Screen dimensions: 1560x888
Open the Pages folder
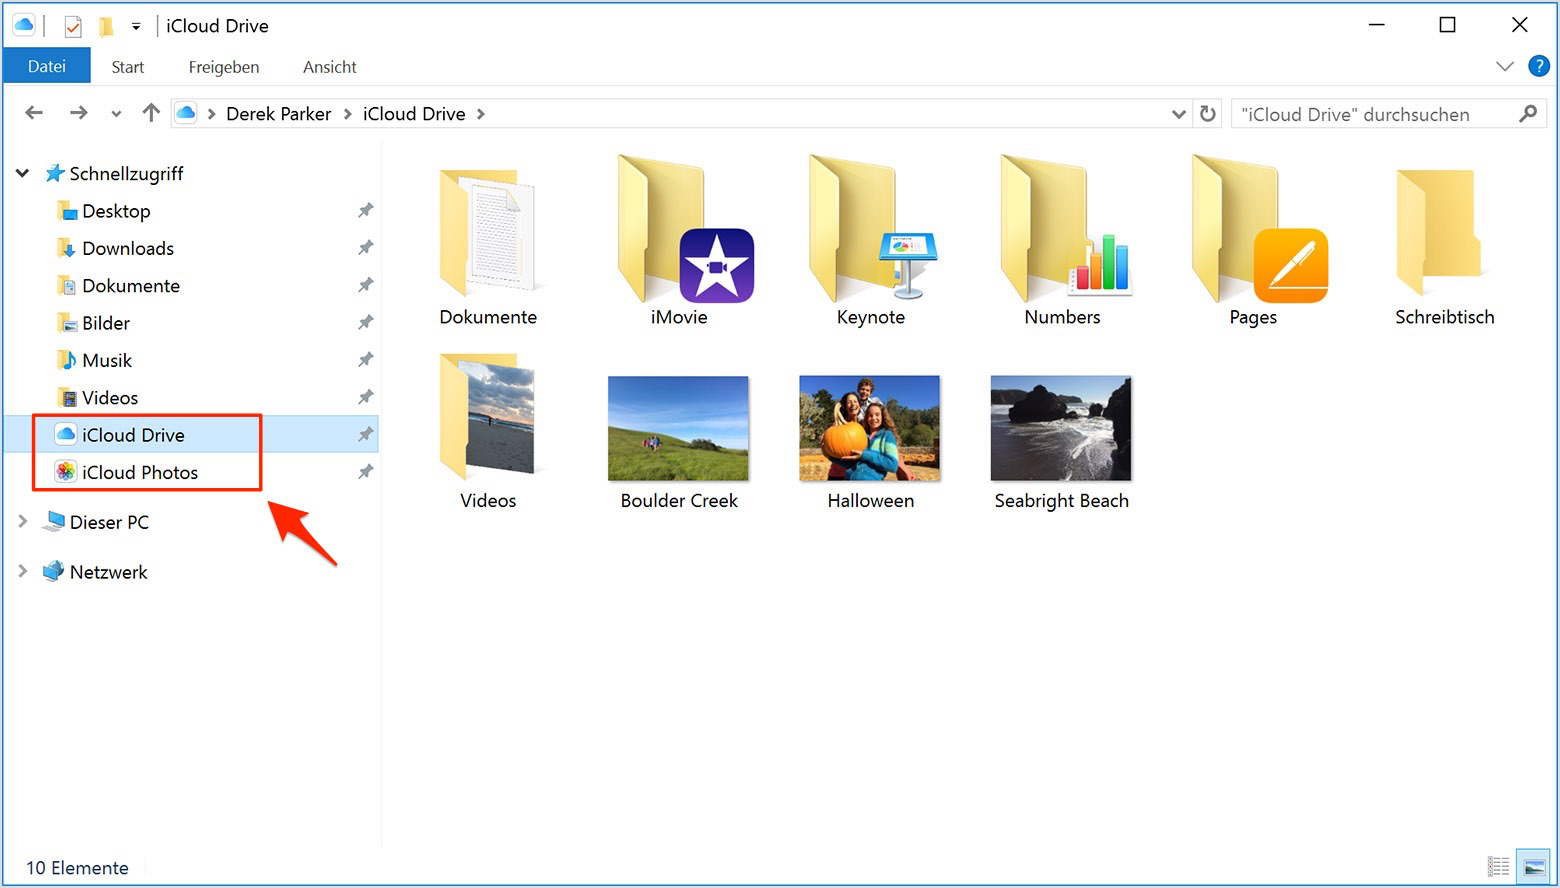pyautogui.click(x=1253, y=240)
